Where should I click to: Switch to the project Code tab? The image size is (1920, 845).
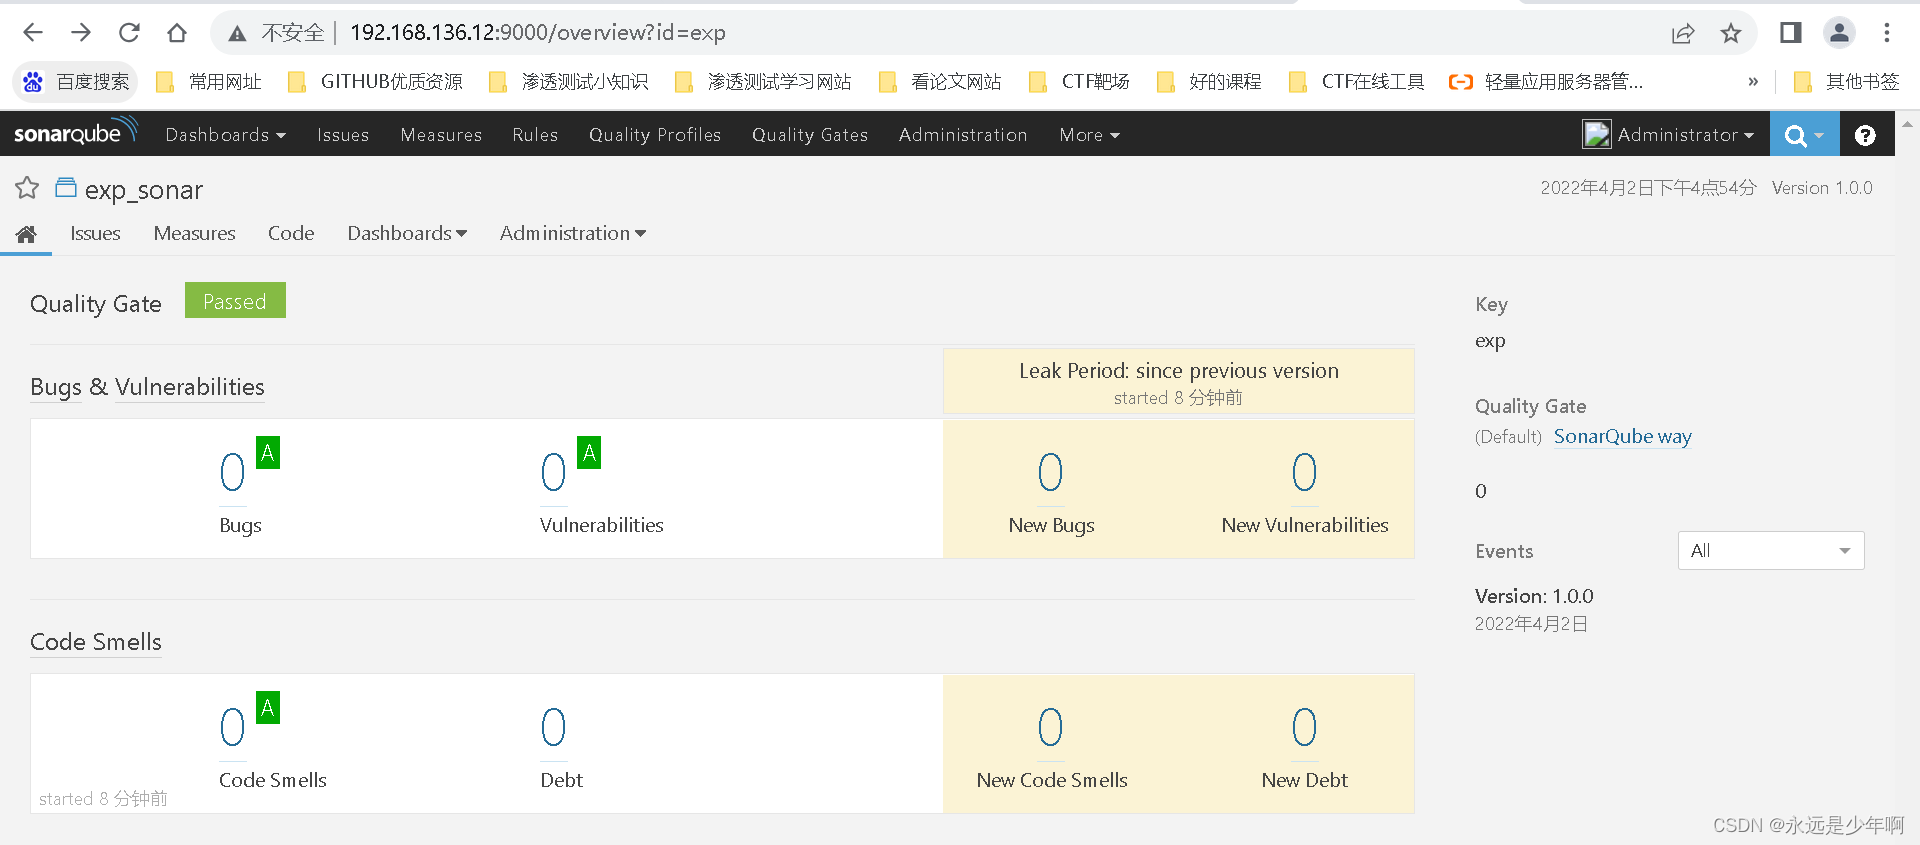(291, 233)
